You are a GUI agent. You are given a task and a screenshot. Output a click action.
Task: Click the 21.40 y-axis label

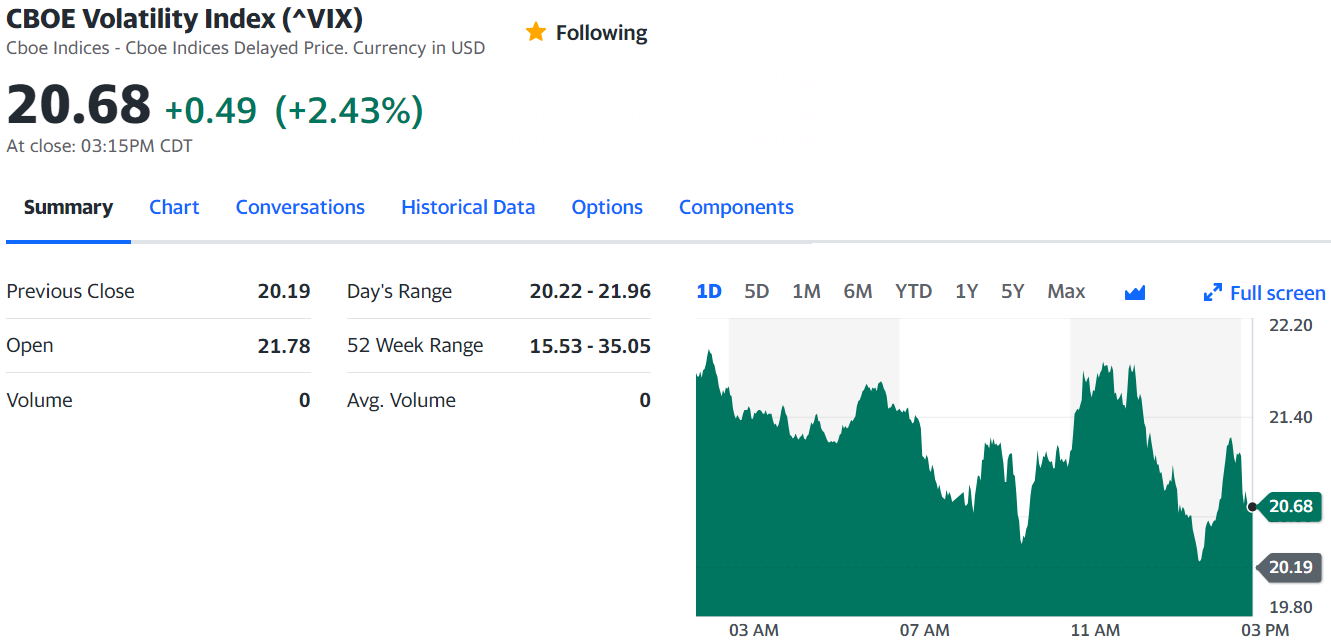click(x=1290, y=417)
